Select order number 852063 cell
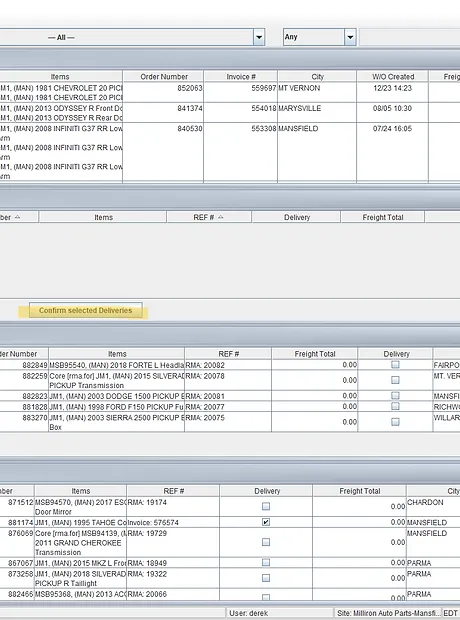 click(163, 93)
